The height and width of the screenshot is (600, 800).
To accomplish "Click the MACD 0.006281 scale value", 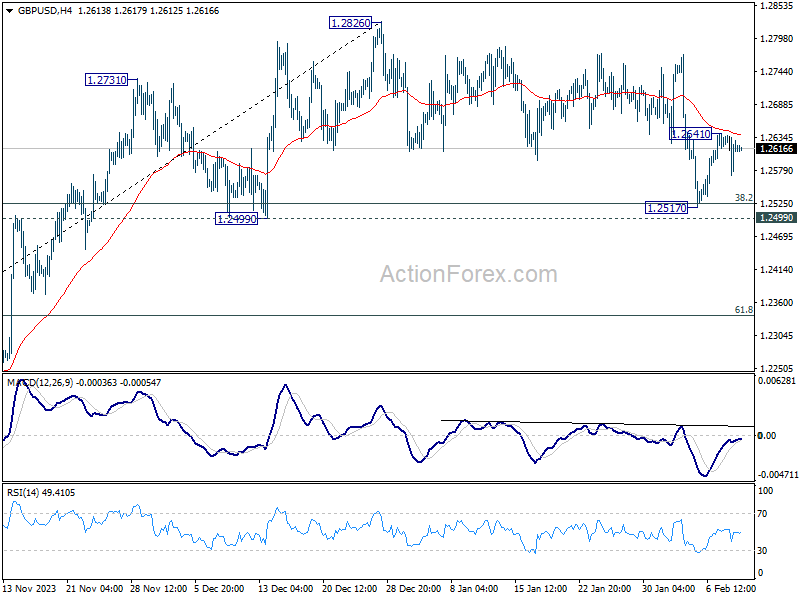I will tap(777, 381).
